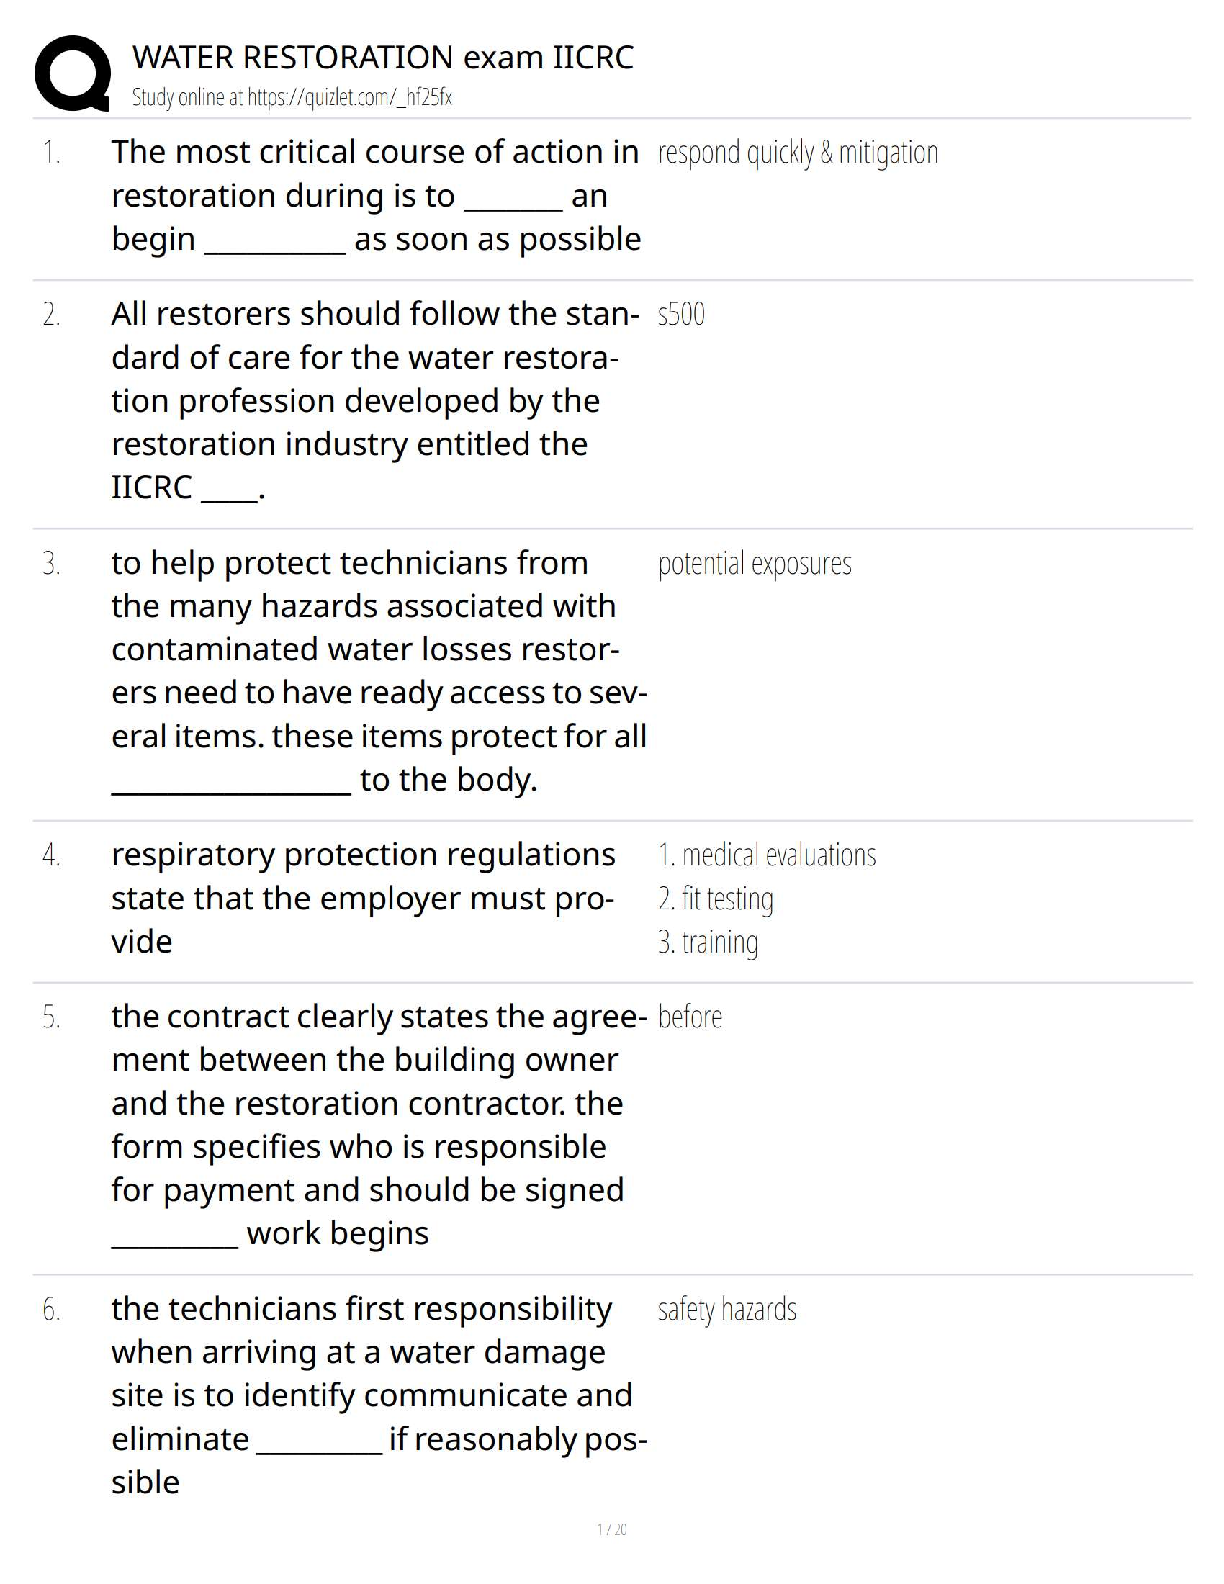The height and width of the screenshot is (1584, 1224).
Task: Click the page number indicator at bottom
Action: click(x=611, y=1529)
